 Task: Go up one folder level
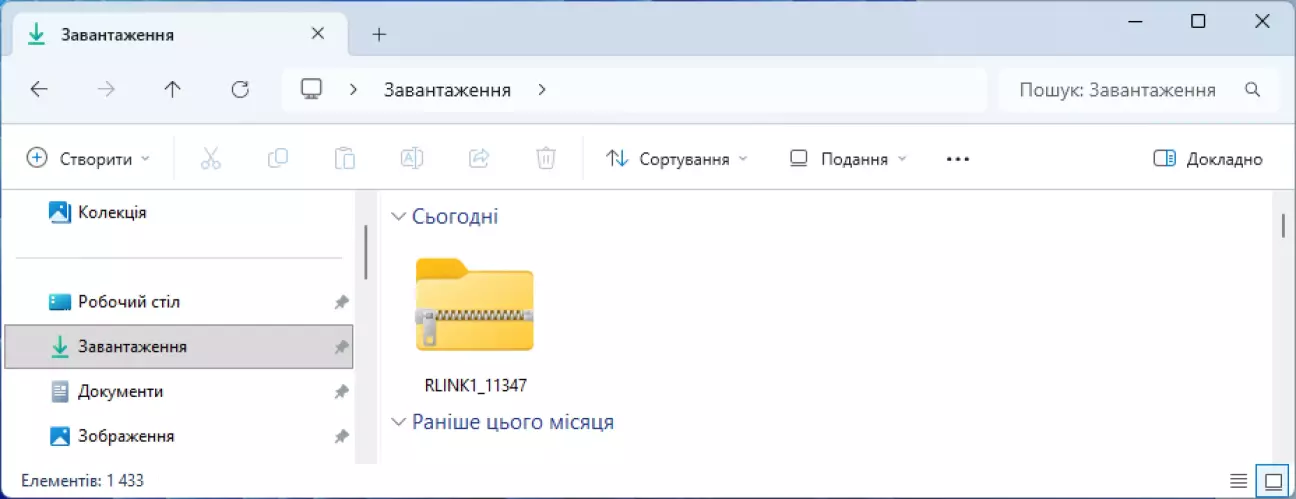172,89
